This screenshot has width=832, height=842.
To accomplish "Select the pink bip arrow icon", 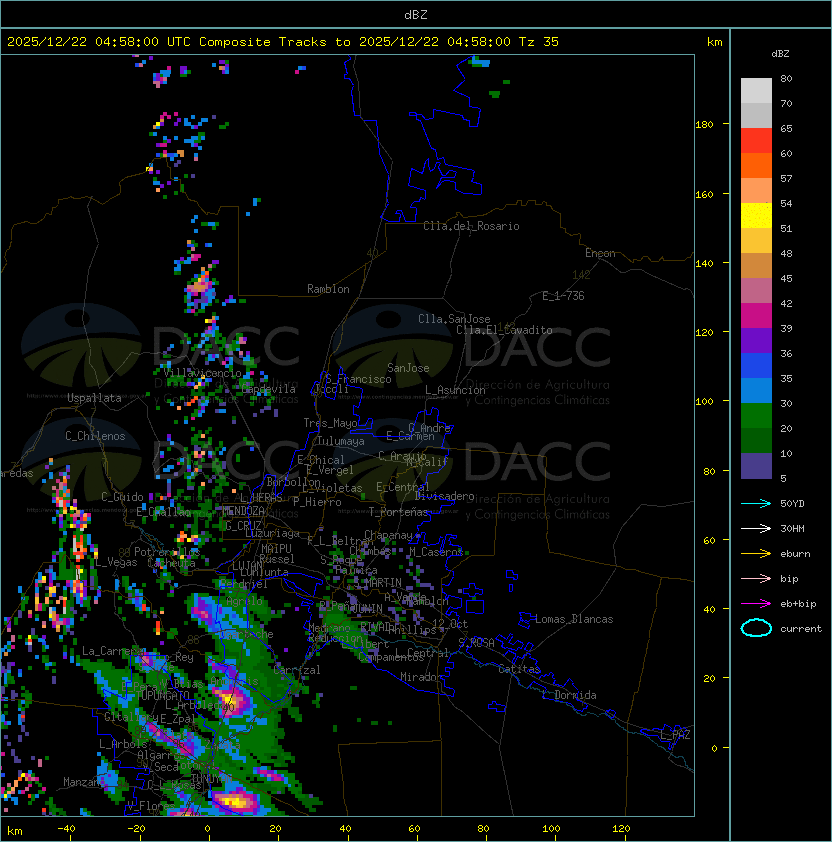I will 756,578.
